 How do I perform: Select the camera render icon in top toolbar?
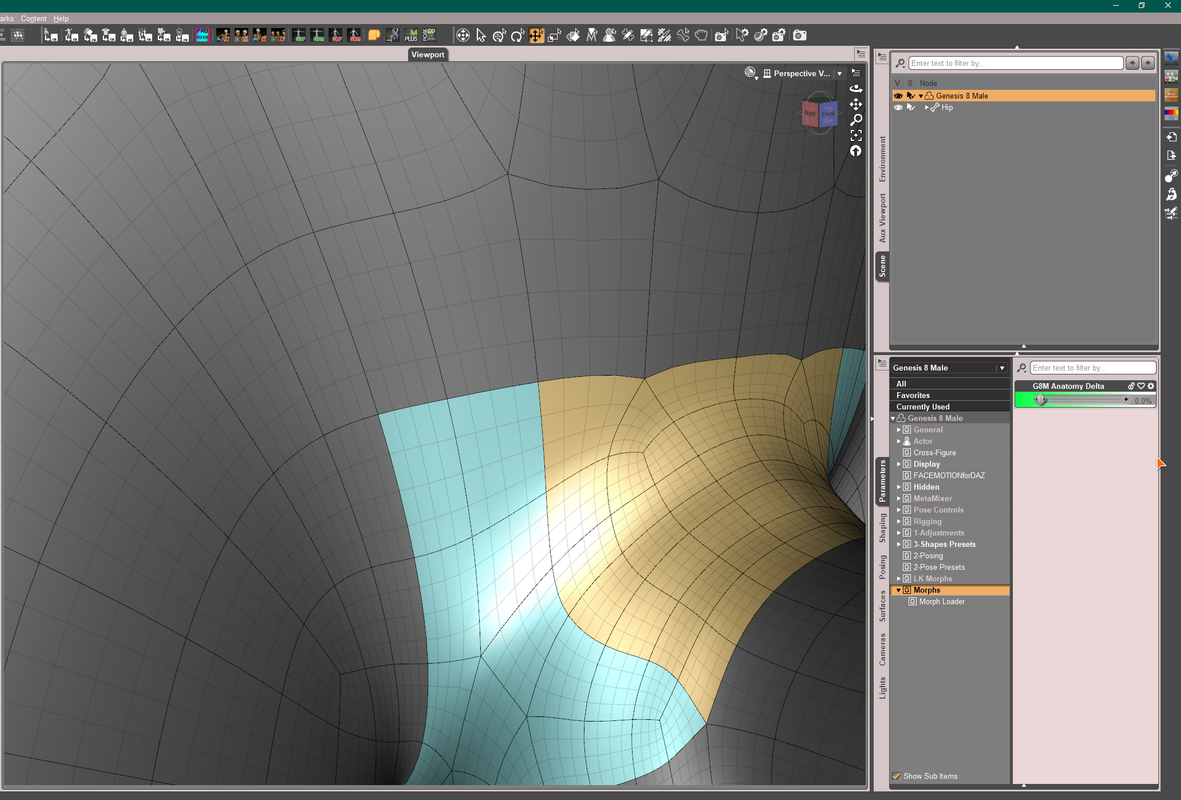[800, 35]
